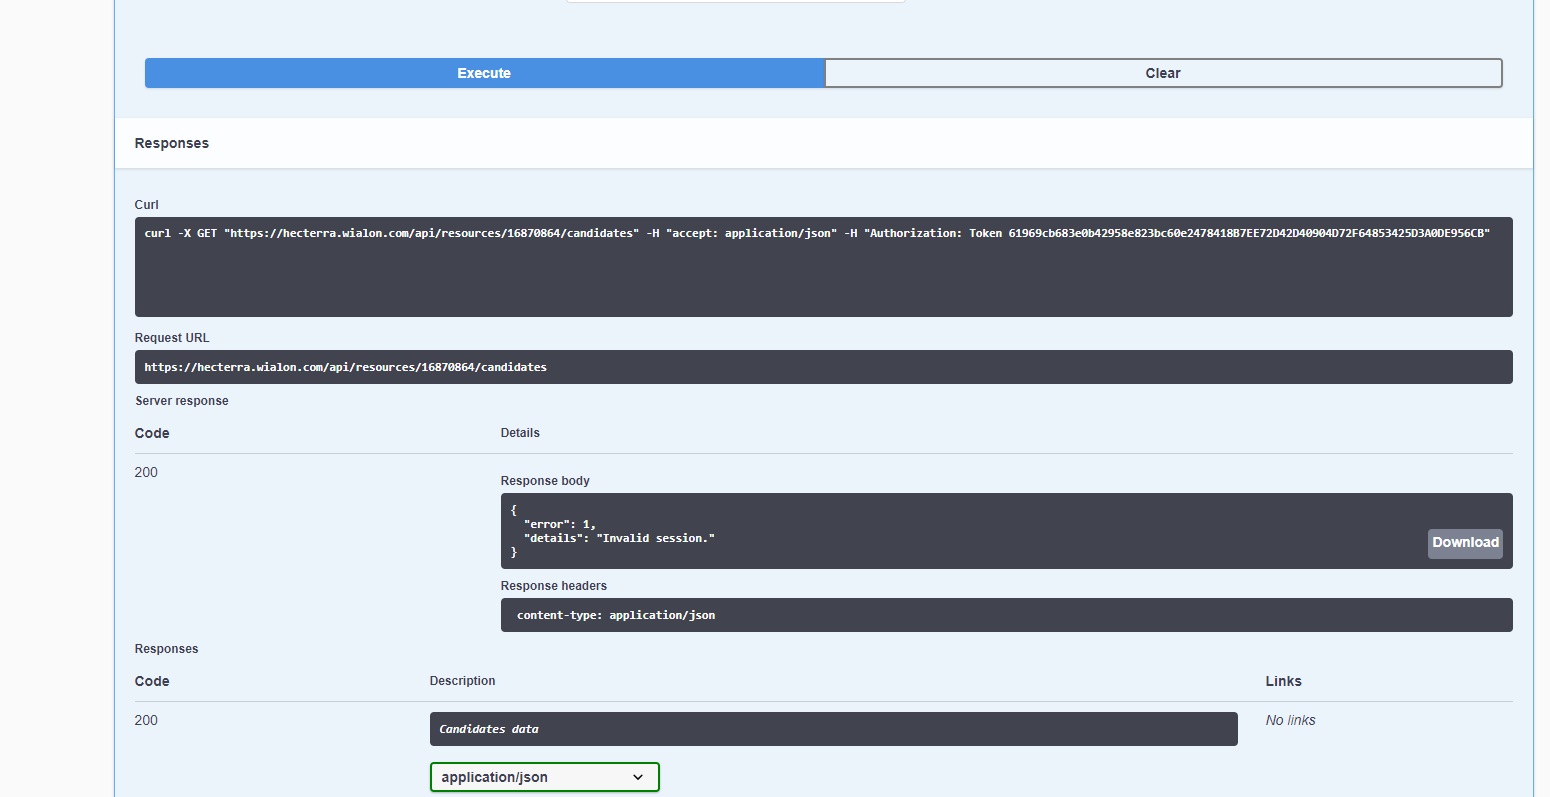Click the Details column header
The width and height of the screenshot is (1550, 797).
tap(520, 433)
